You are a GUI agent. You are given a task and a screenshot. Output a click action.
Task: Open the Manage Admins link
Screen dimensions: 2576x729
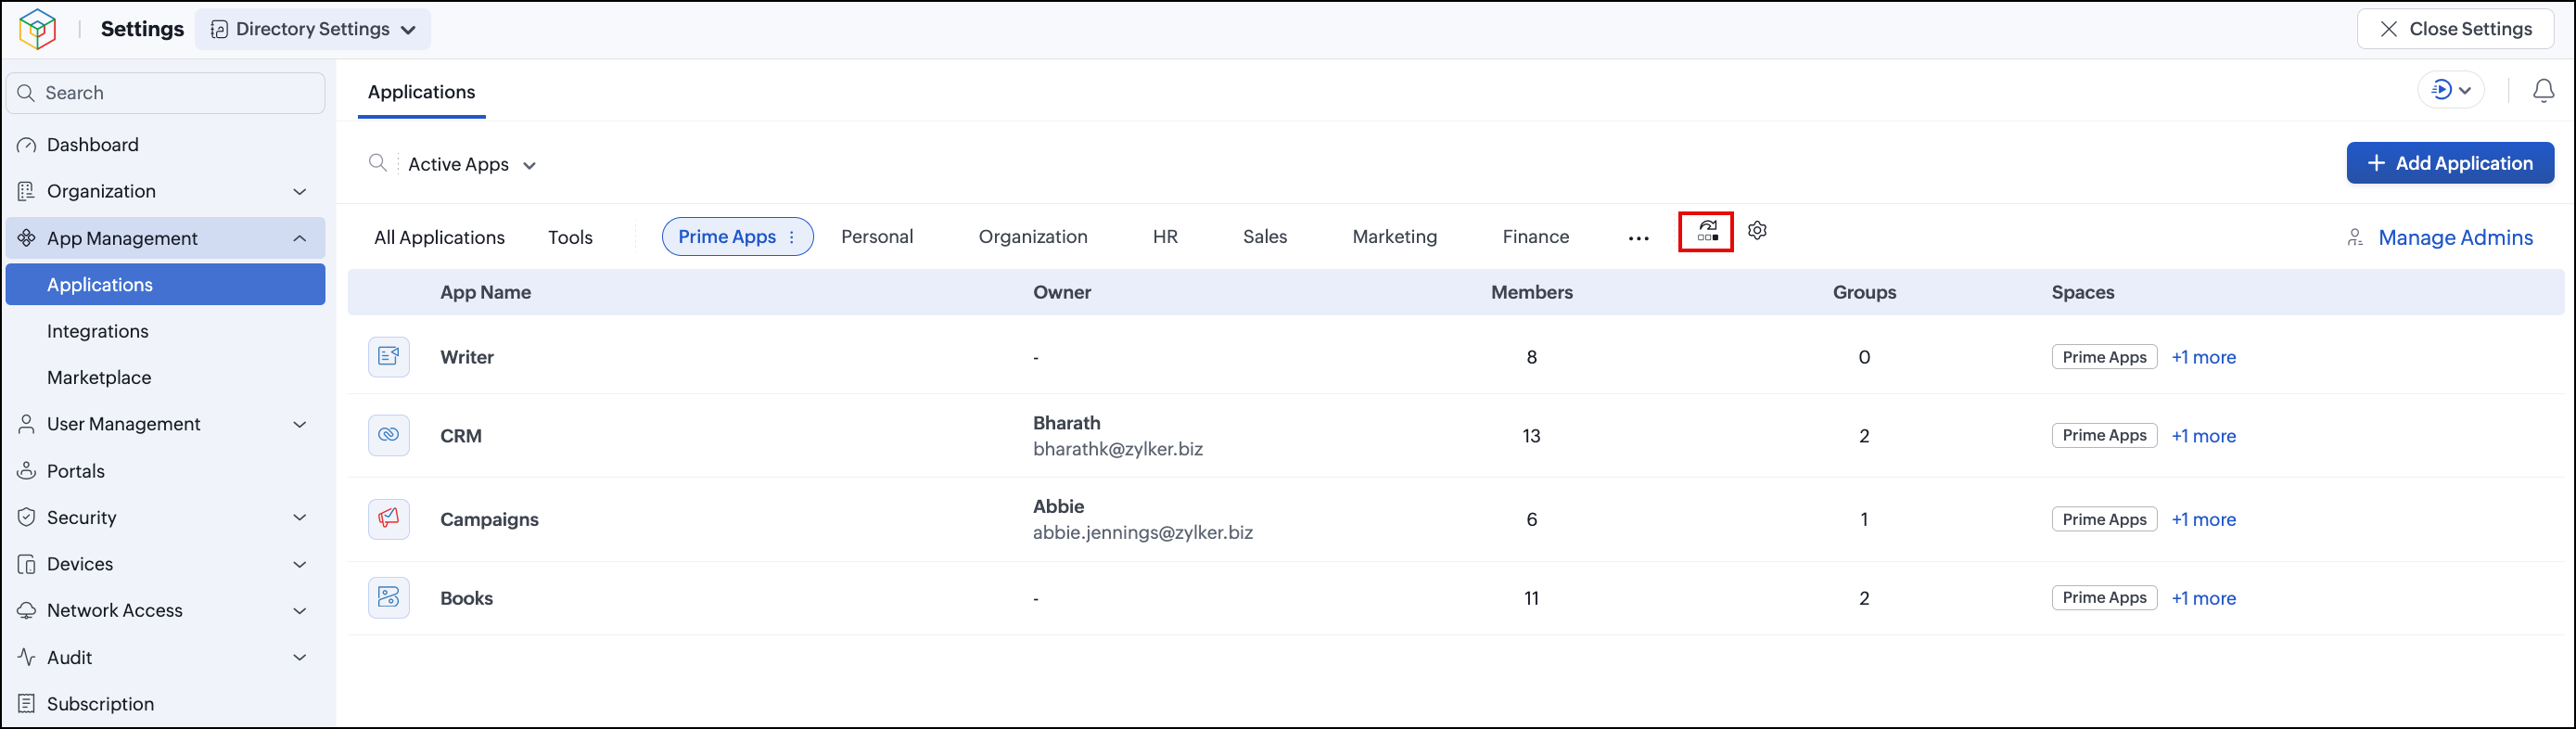[2455, 238]
